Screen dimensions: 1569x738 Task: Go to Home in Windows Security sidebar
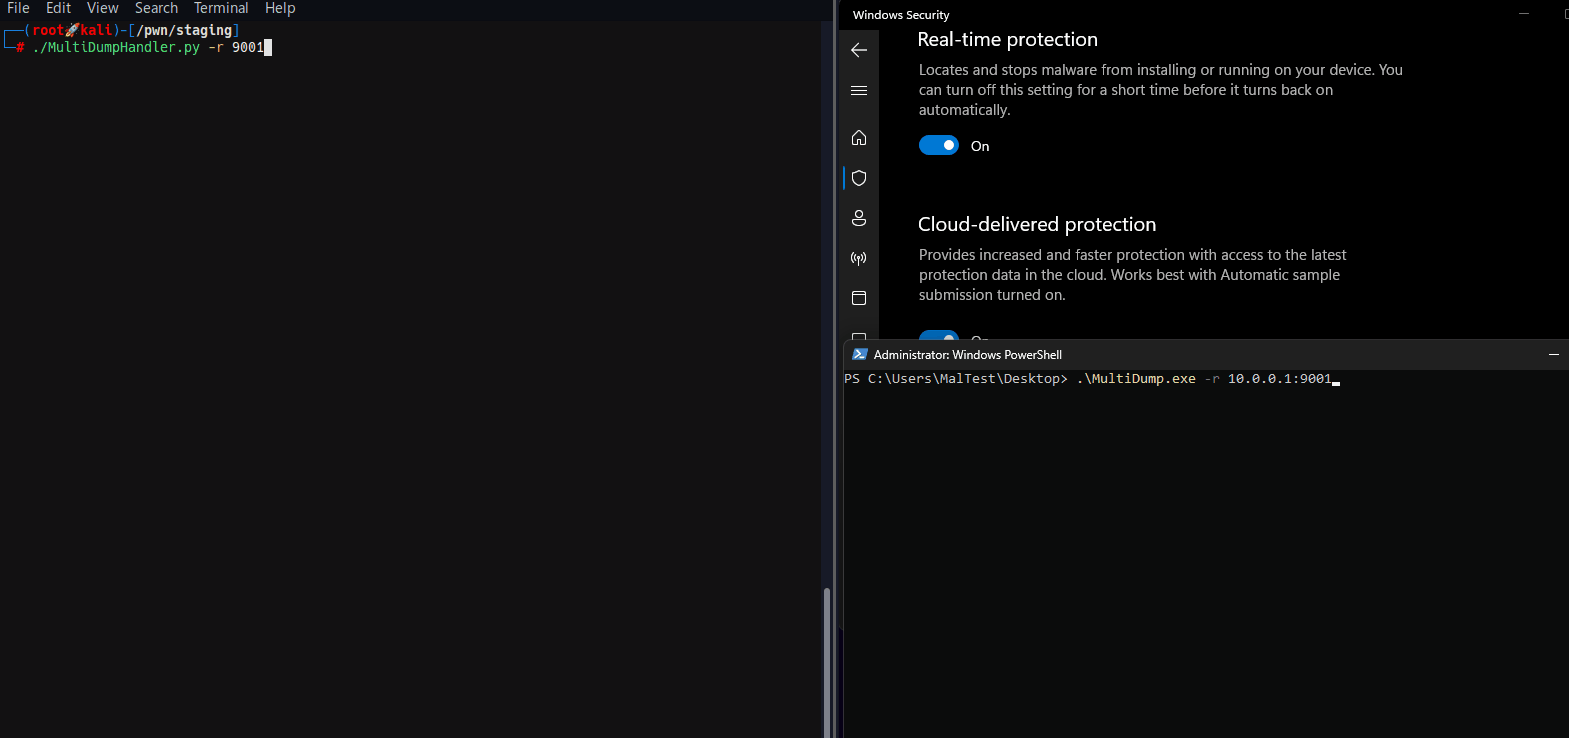pyautogui.click(x=859, y=137)
